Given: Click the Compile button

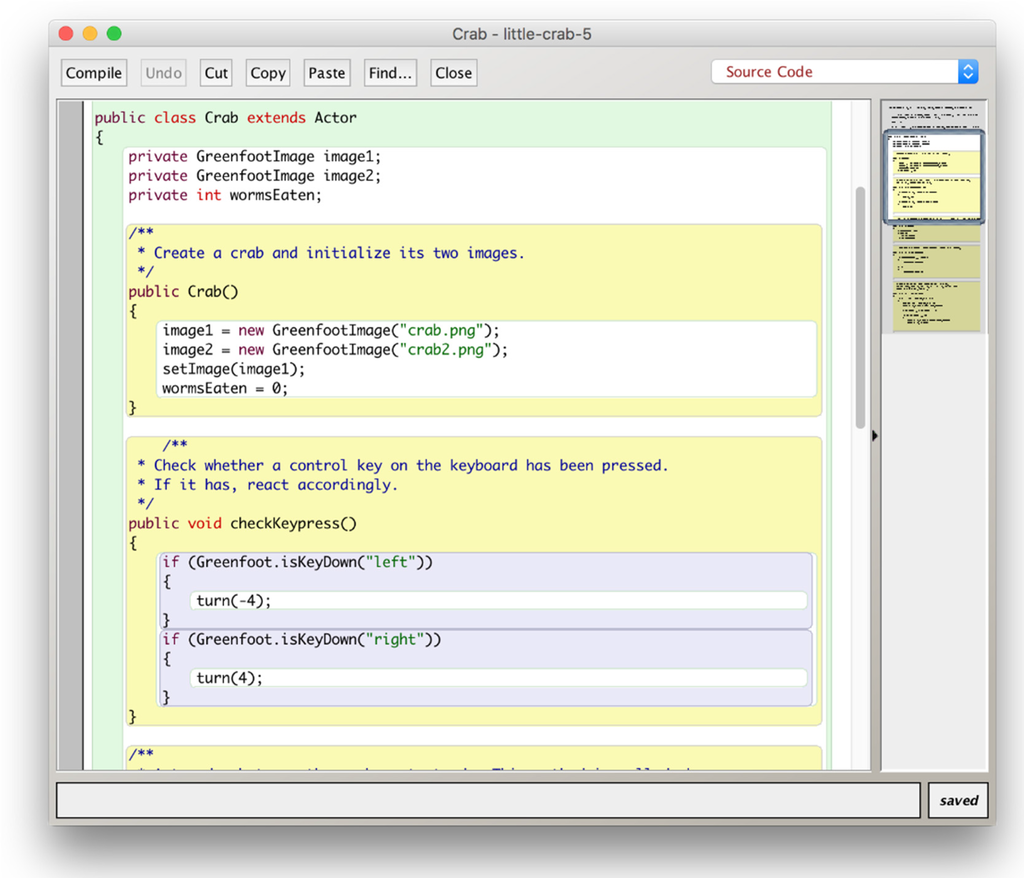Looking at the screenshot, I should pyautogui.click(x=94, y=73).
